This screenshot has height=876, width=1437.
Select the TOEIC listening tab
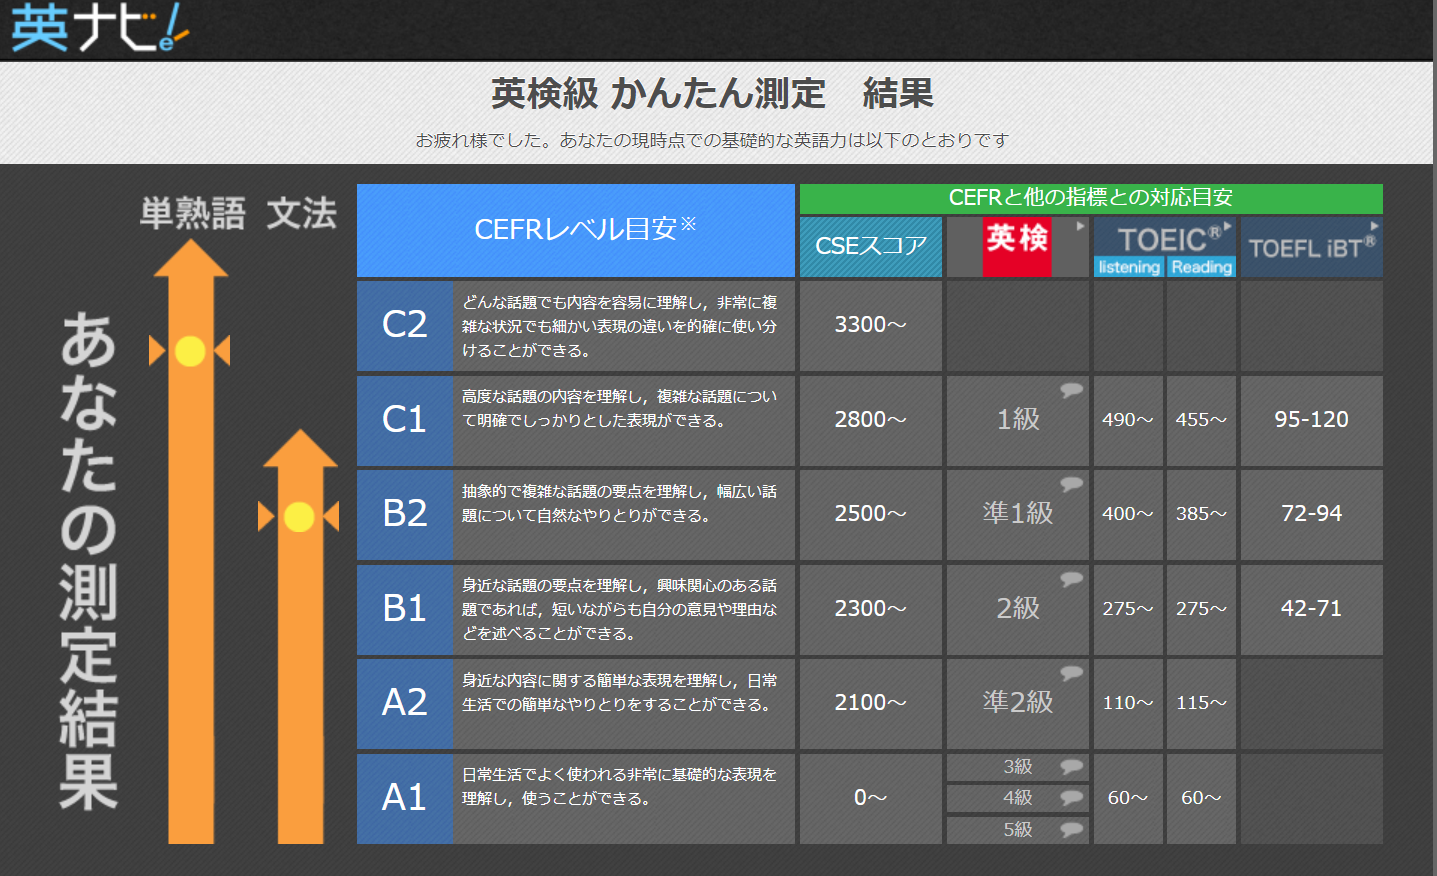pos(1128,267)
